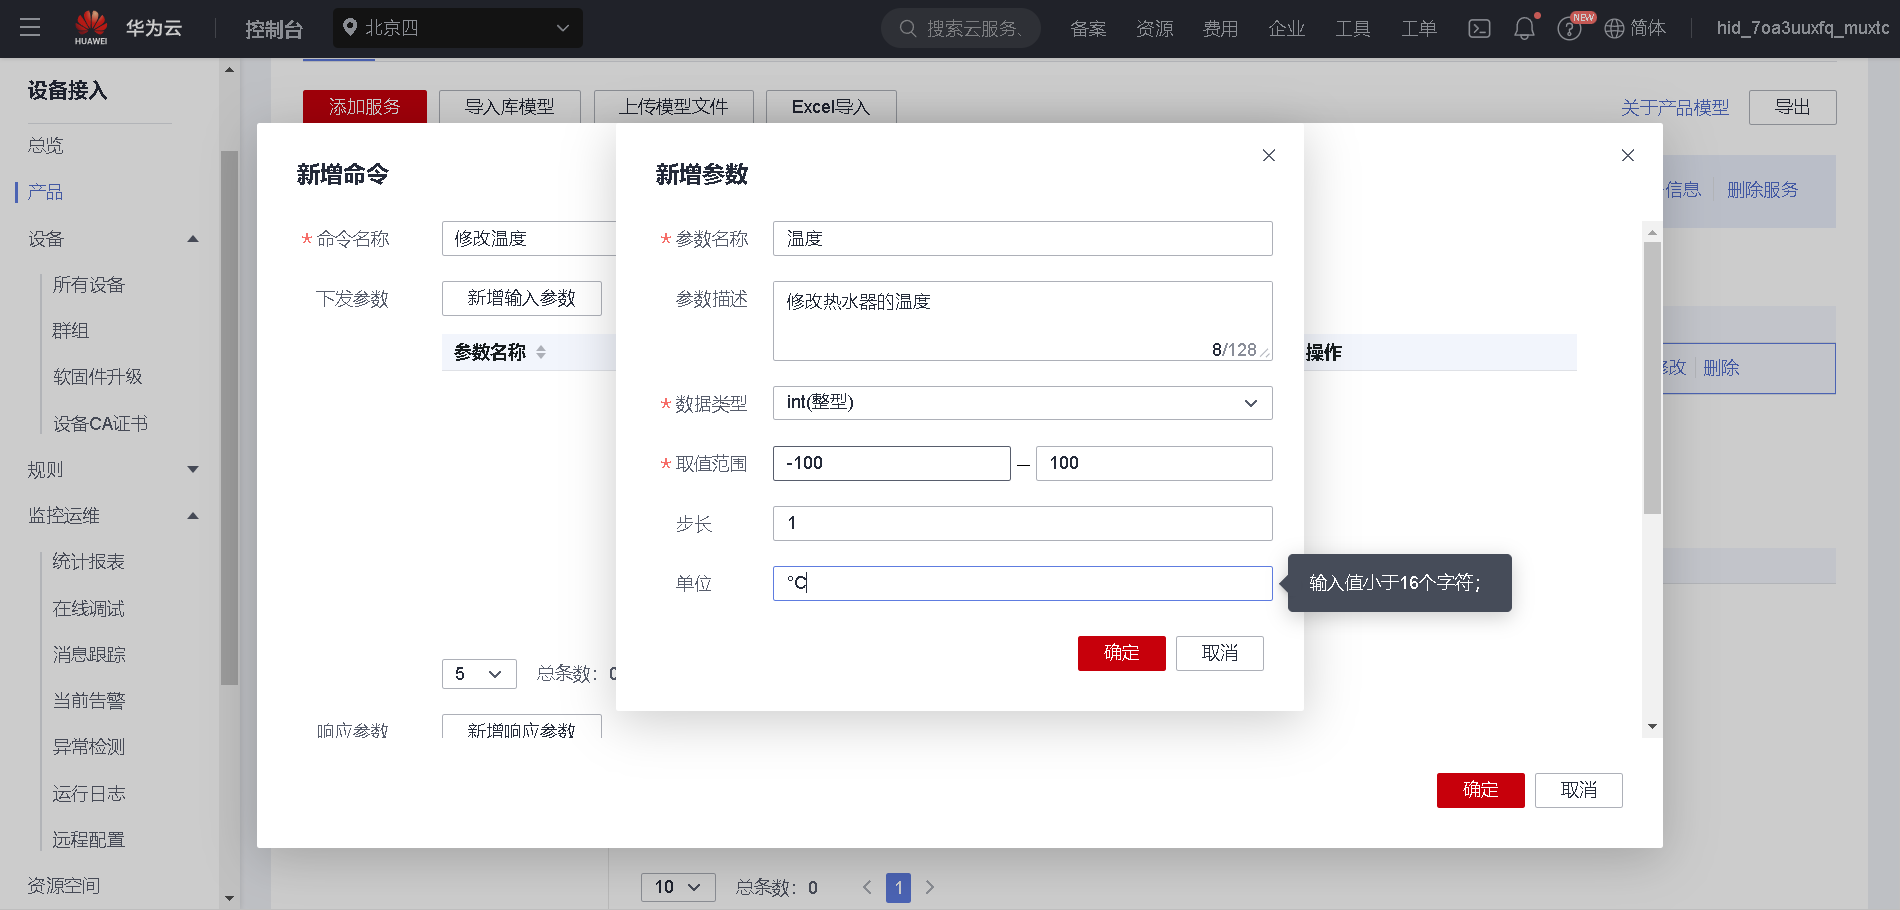Open the CloudShell terminal icon

point(1479,29)
